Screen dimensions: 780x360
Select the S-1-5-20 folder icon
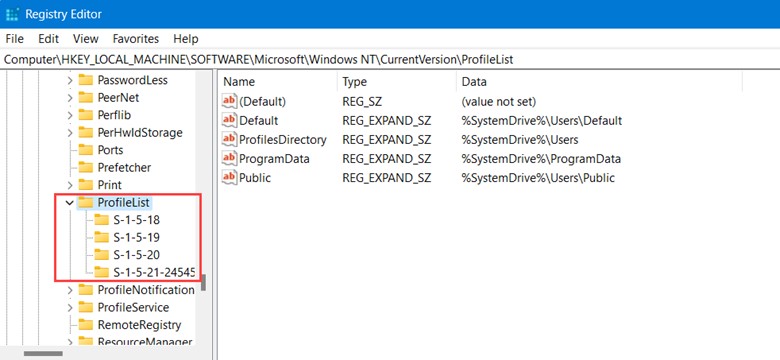coord(101,255)
